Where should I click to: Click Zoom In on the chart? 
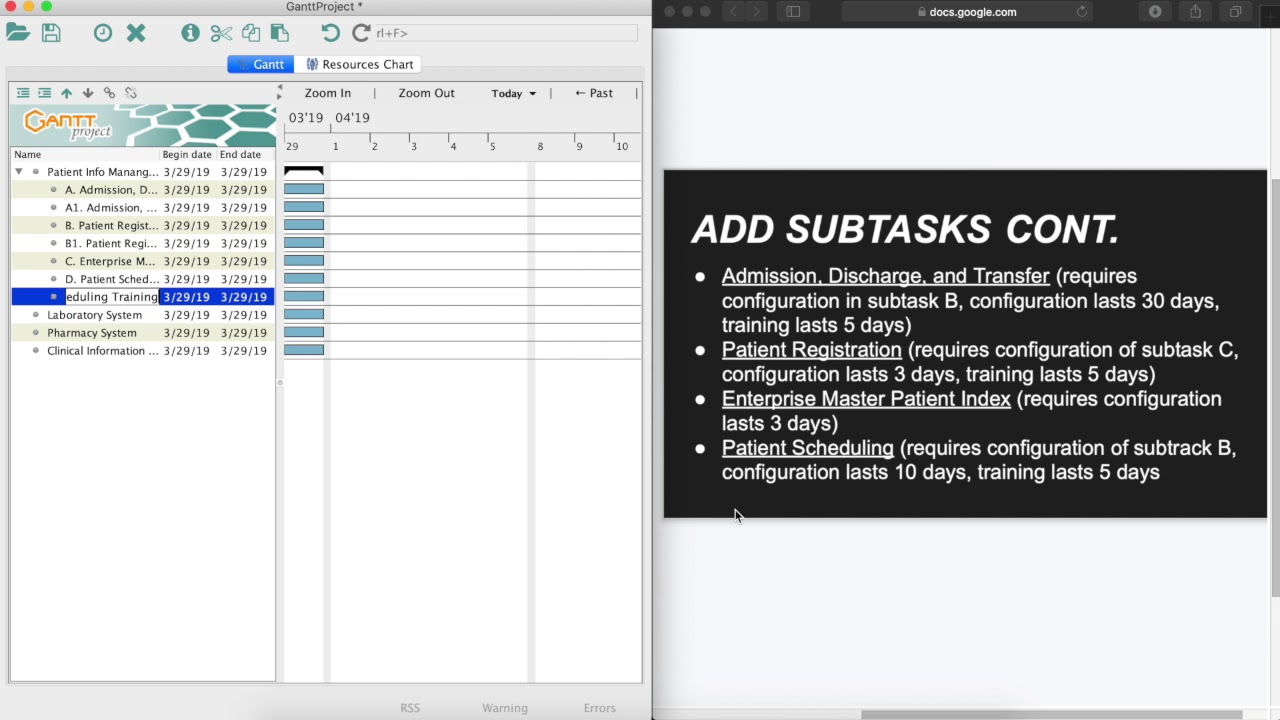click(x=328, y=93)
